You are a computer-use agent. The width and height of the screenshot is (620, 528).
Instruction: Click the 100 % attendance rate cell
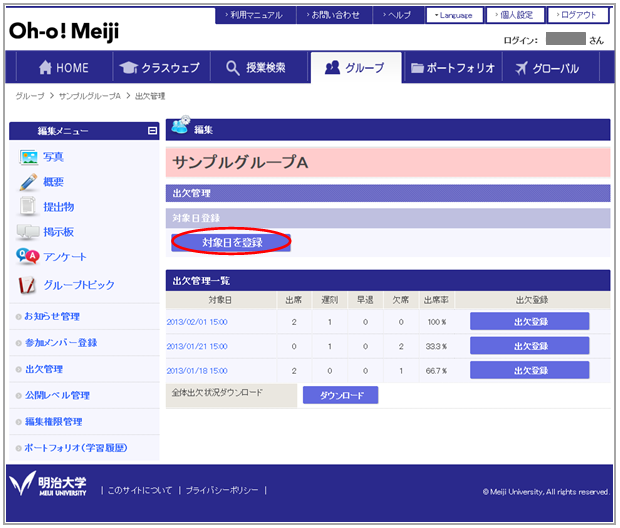click(x=437, y=322)
